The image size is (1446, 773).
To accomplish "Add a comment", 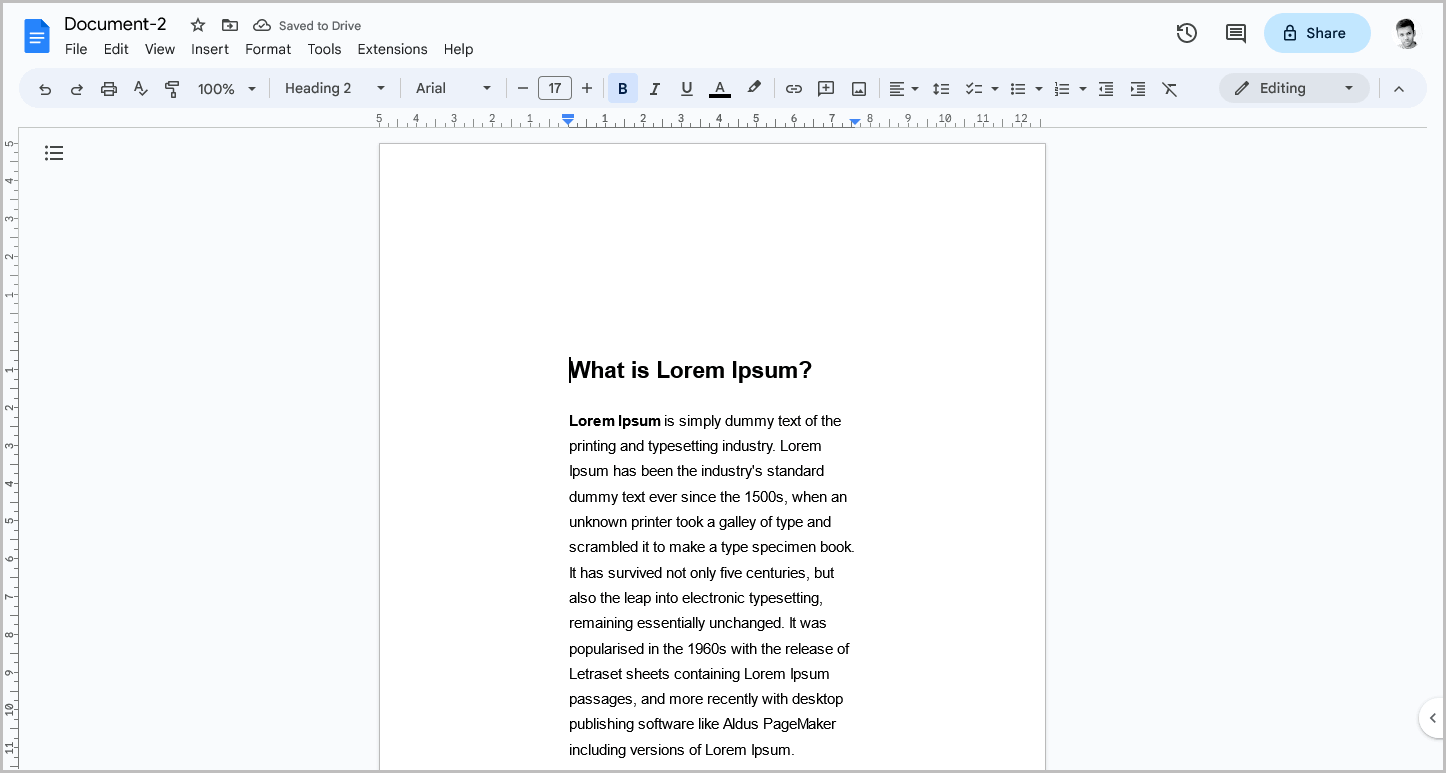I will (x=826, y=88).
